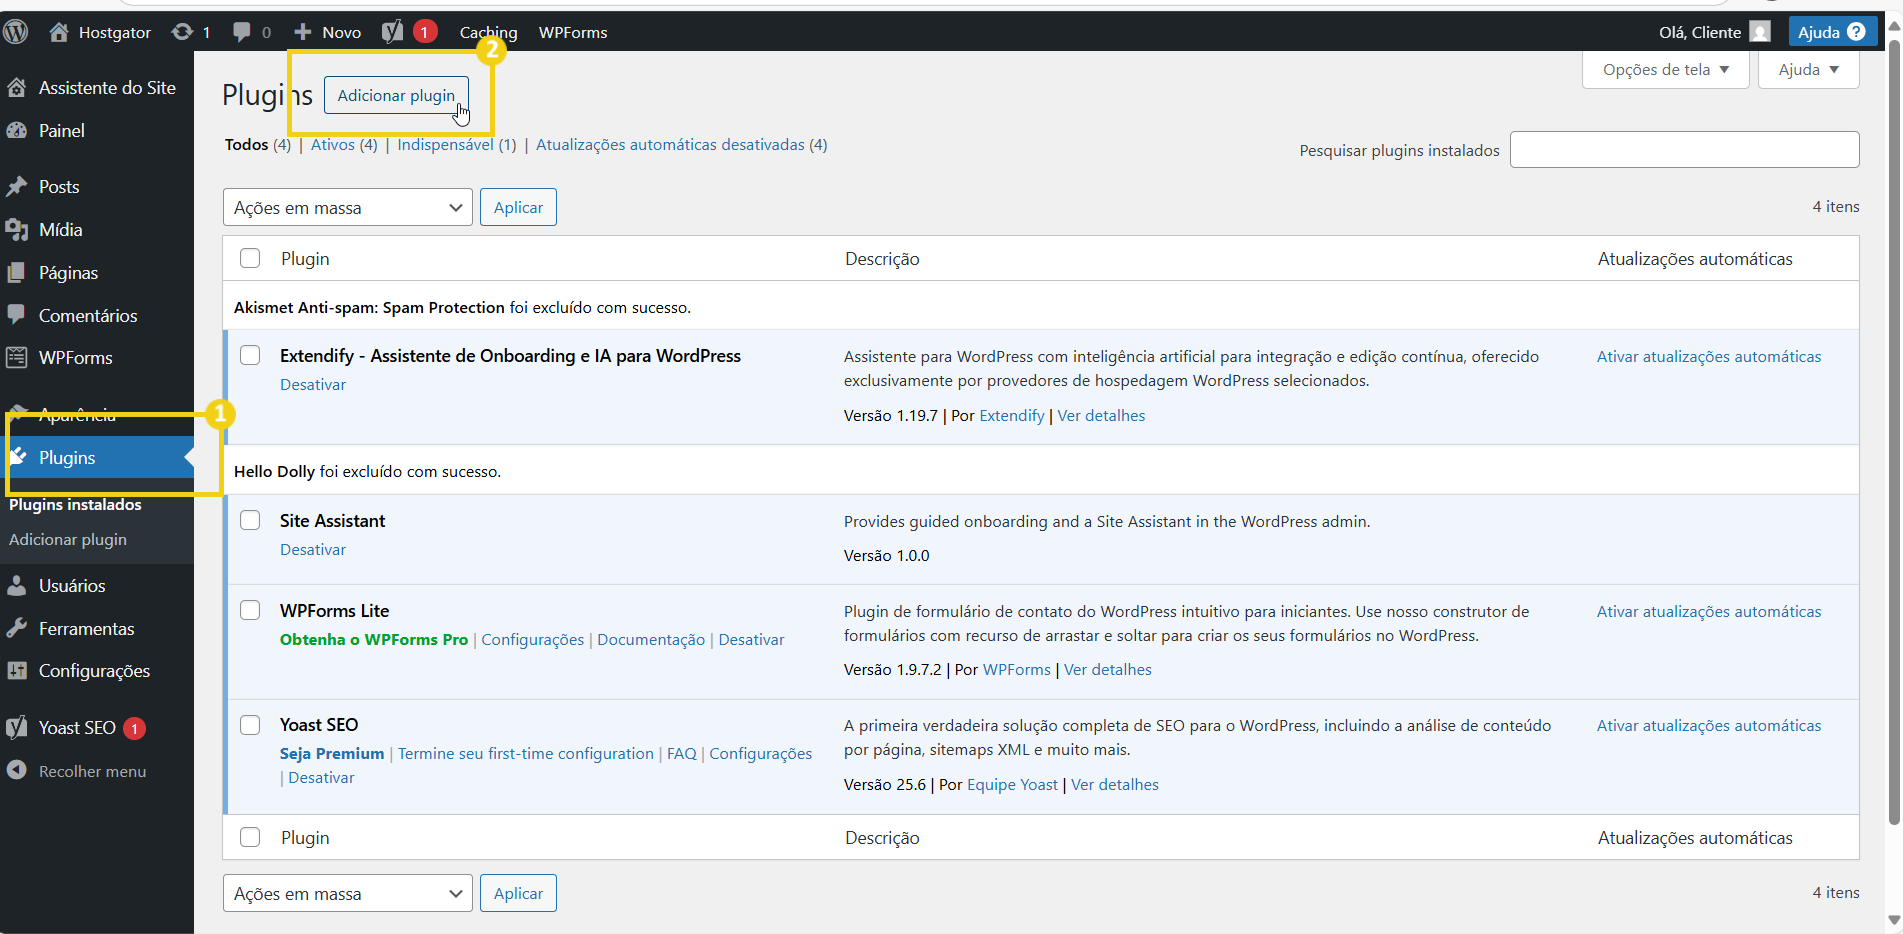Click the Yoast SEO sidebar icon

(x=16, y=728)
